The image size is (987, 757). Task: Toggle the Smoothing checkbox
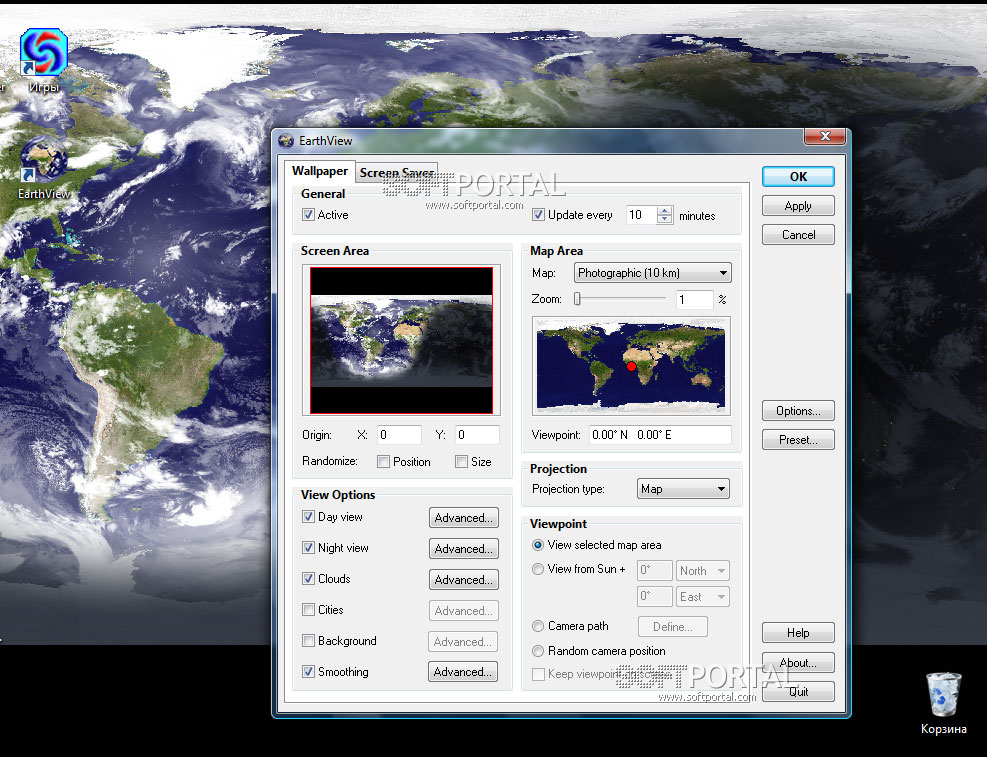pos(308,671)
